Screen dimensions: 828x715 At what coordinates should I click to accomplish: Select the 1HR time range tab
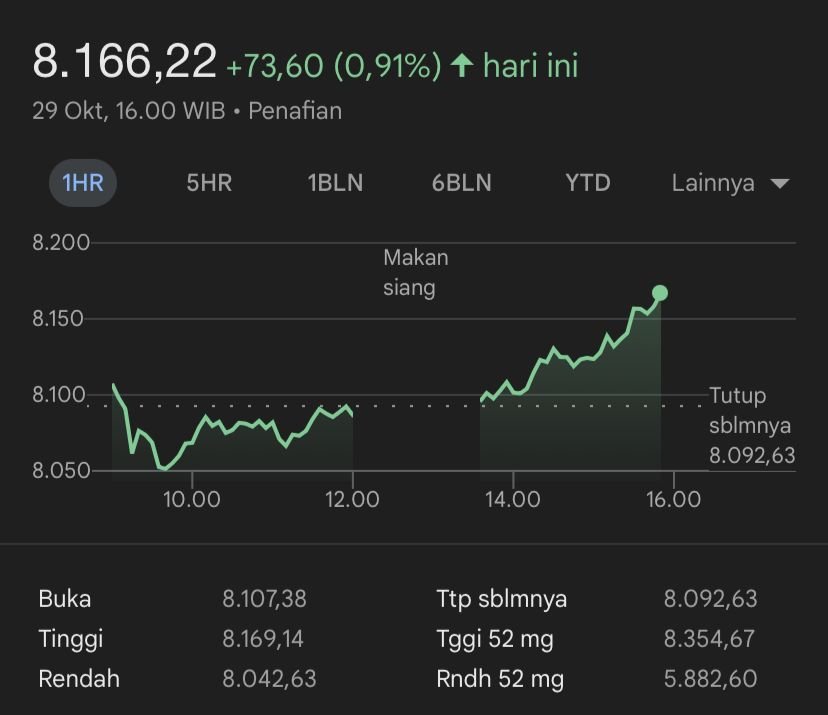point(83,183)
